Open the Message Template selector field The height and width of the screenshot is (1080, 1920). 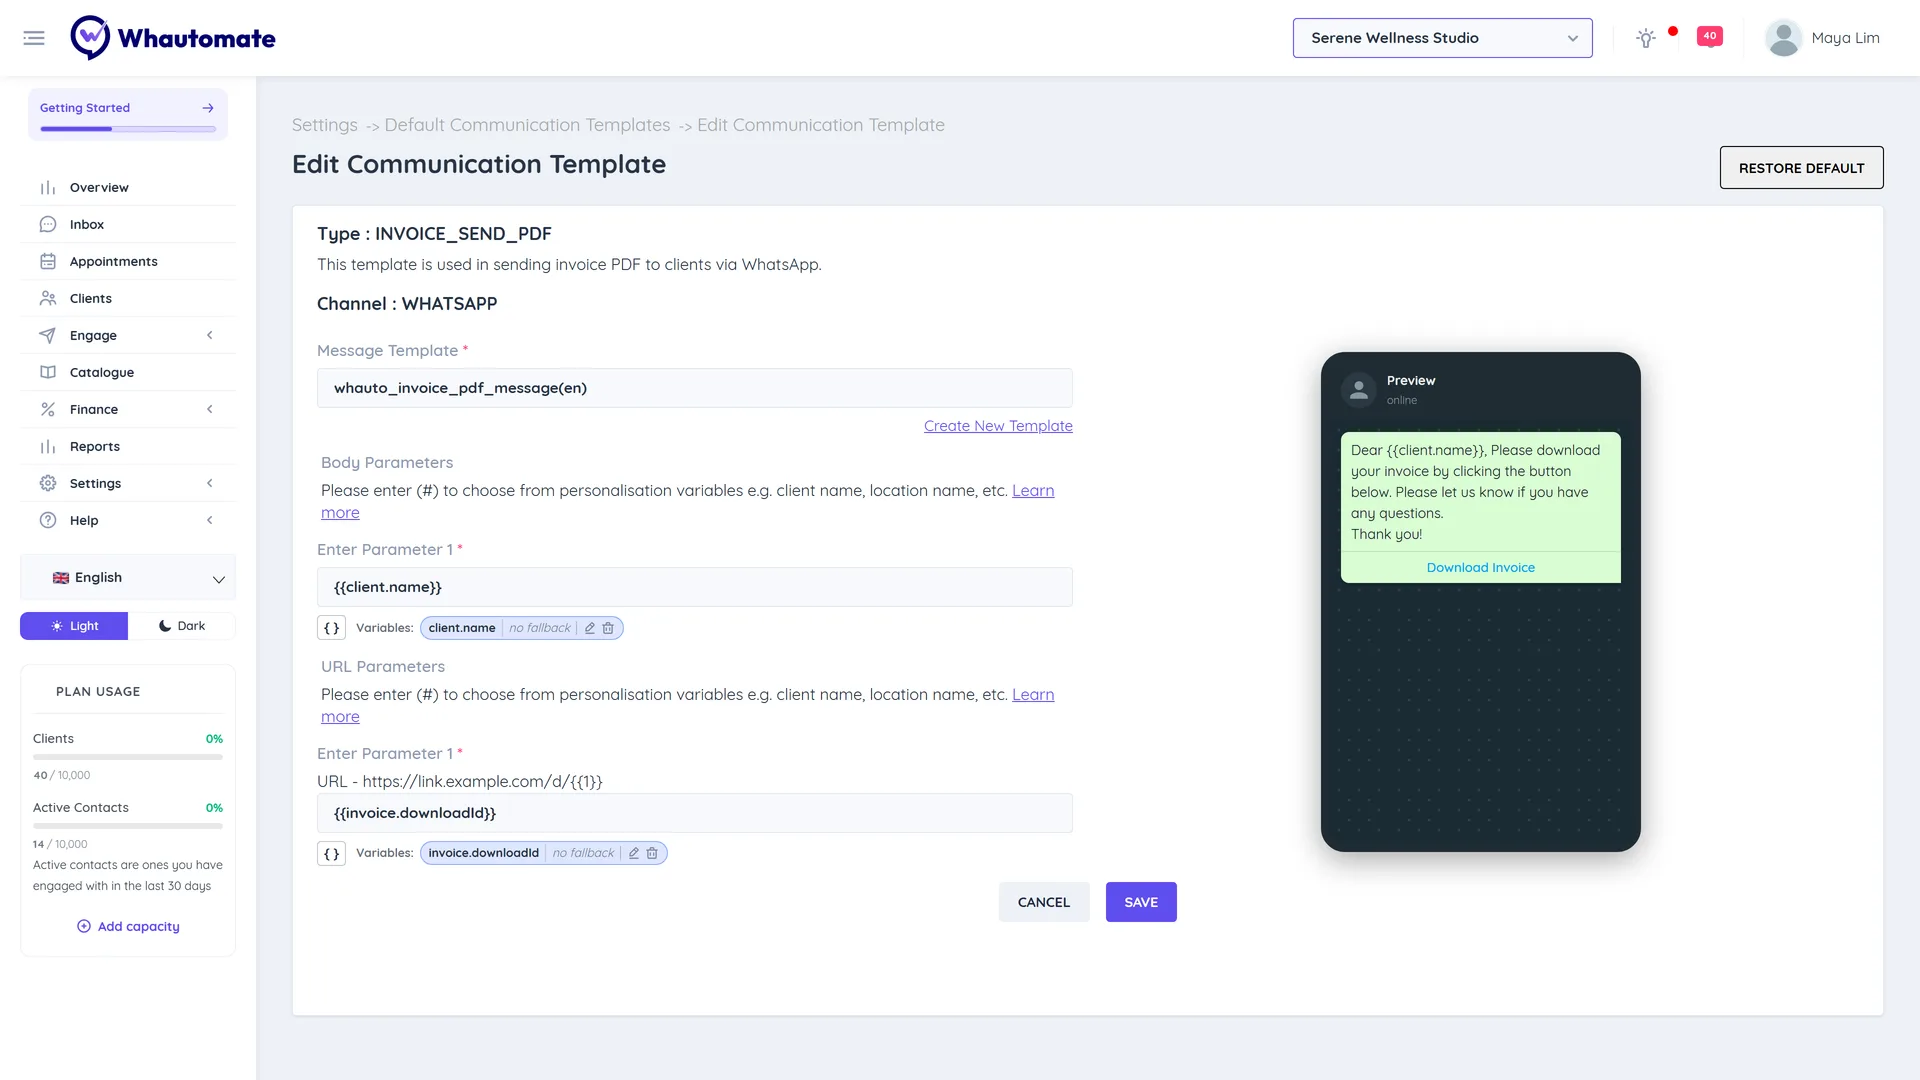pyautogui.click(x=695, y=388)
